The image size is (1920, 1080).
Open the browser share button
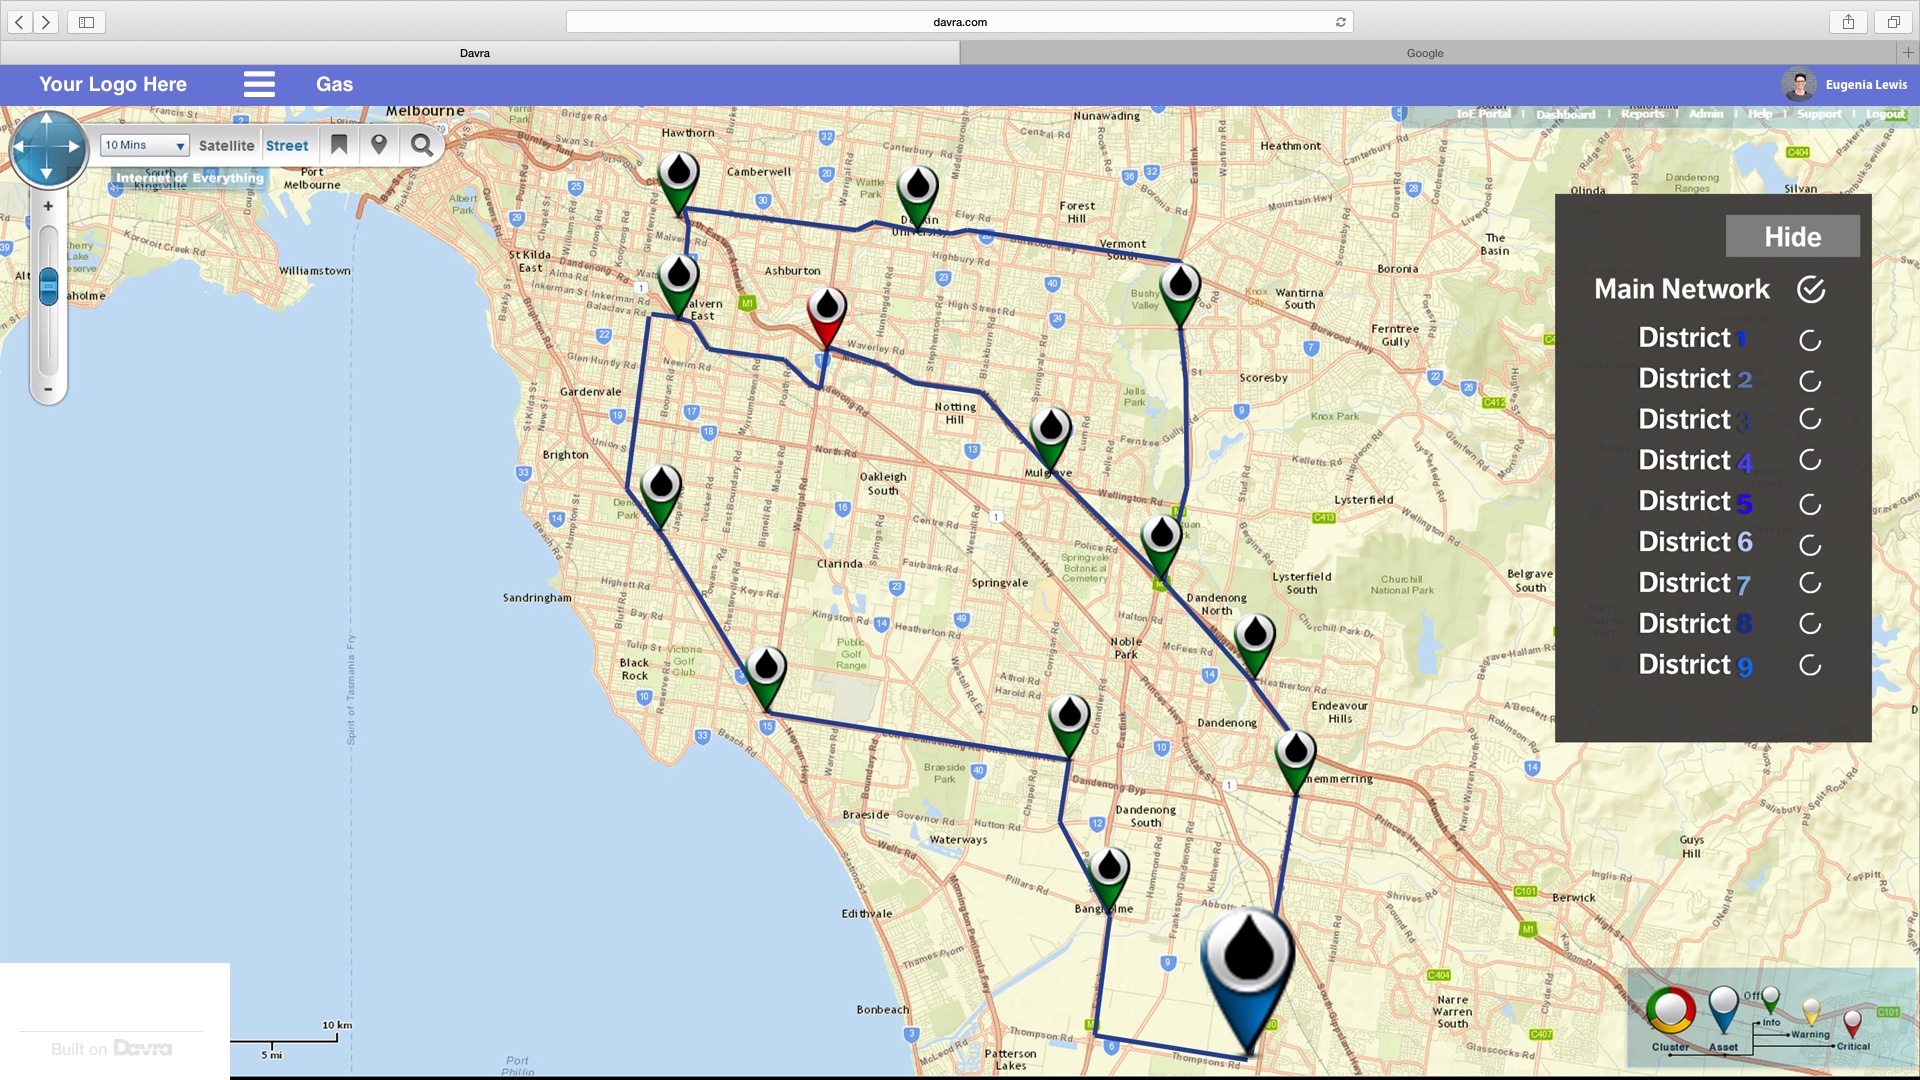1848,22
